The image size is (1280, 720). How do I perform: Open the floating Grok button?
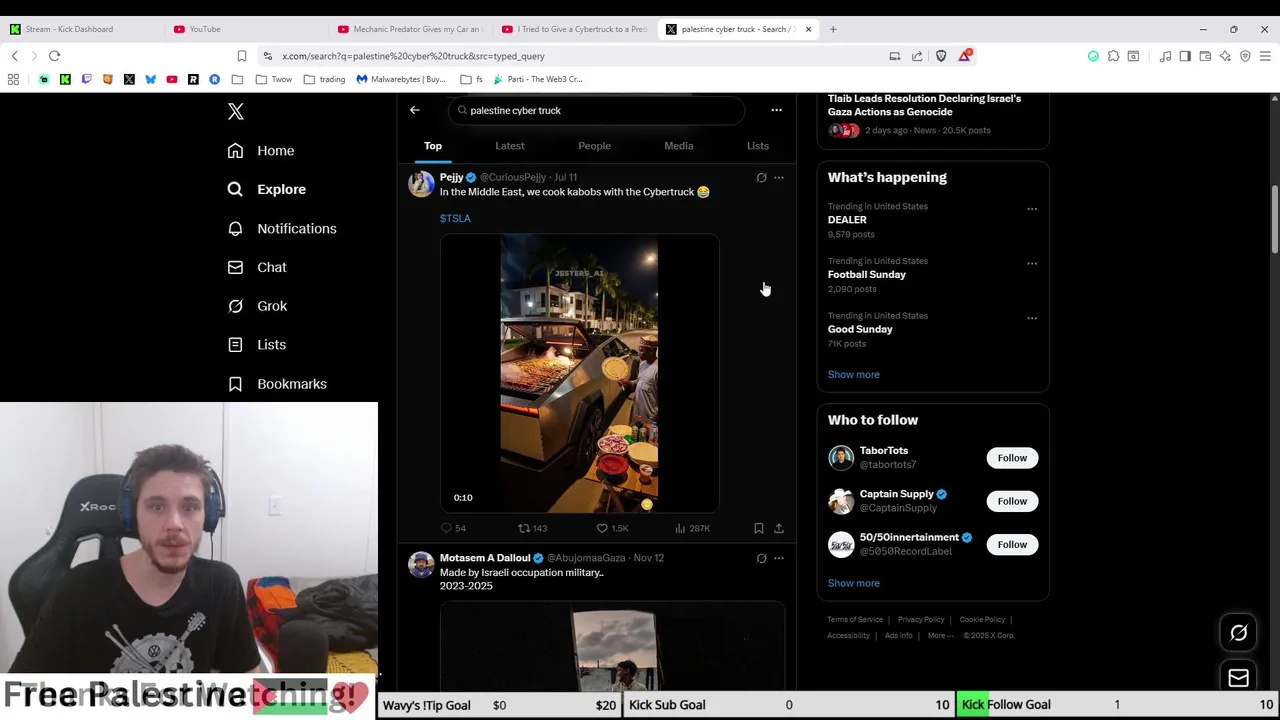tap(1238, 633)
